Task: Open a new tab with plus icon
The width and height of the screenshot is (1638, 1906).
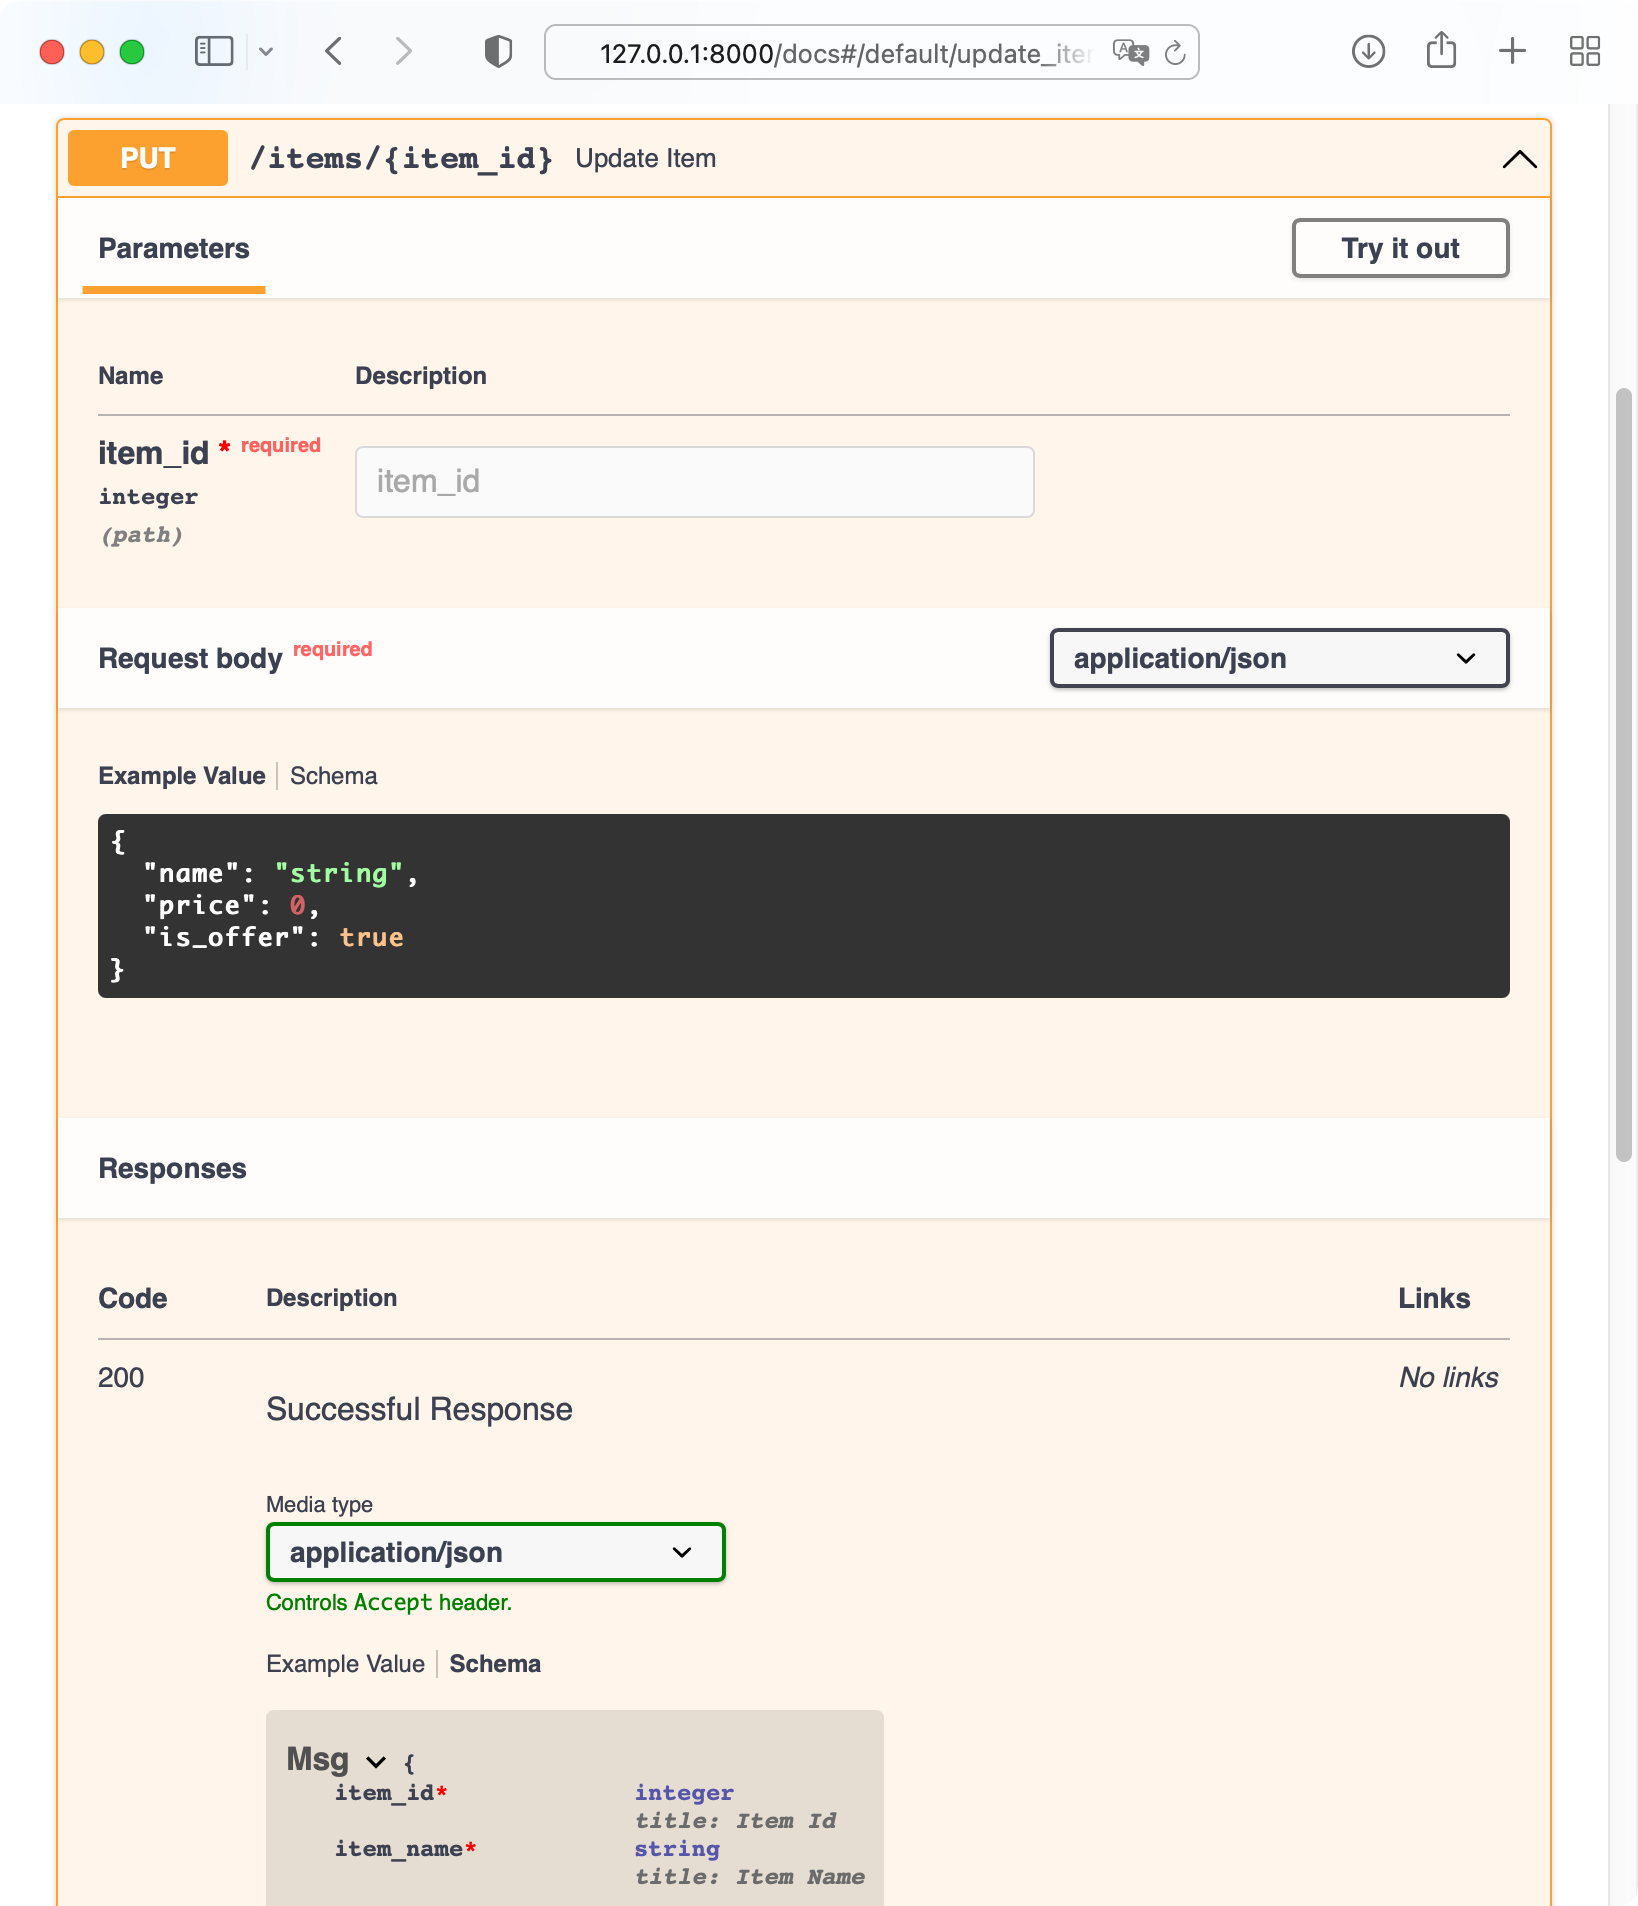Action: pyautogui.click(x=1512, y=51)
